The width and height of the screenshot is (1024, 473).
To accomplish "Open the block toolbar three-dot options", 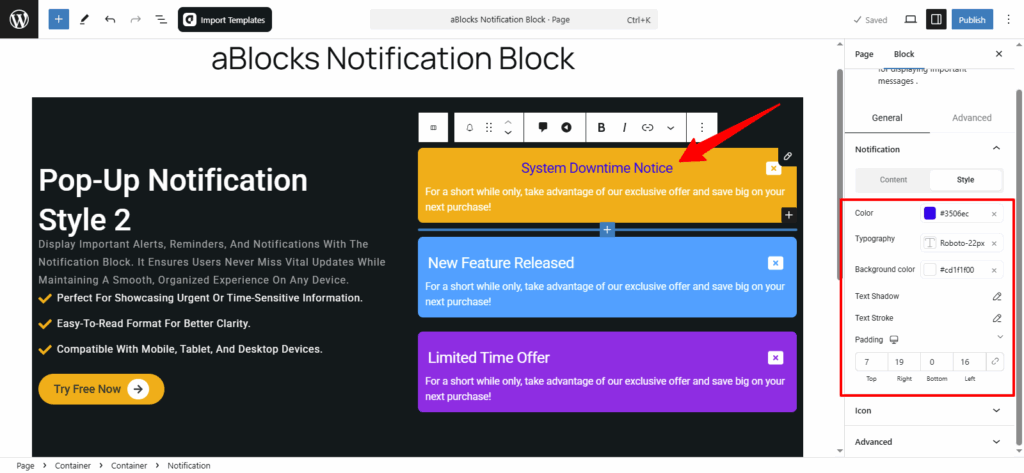I will [701, 127].
